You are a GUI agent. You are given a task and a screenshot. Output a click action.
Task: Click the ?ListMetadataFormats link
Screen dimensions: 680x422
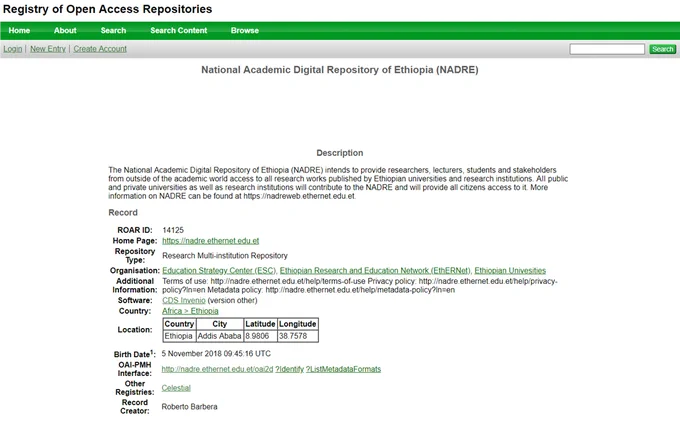coord(343,369)
